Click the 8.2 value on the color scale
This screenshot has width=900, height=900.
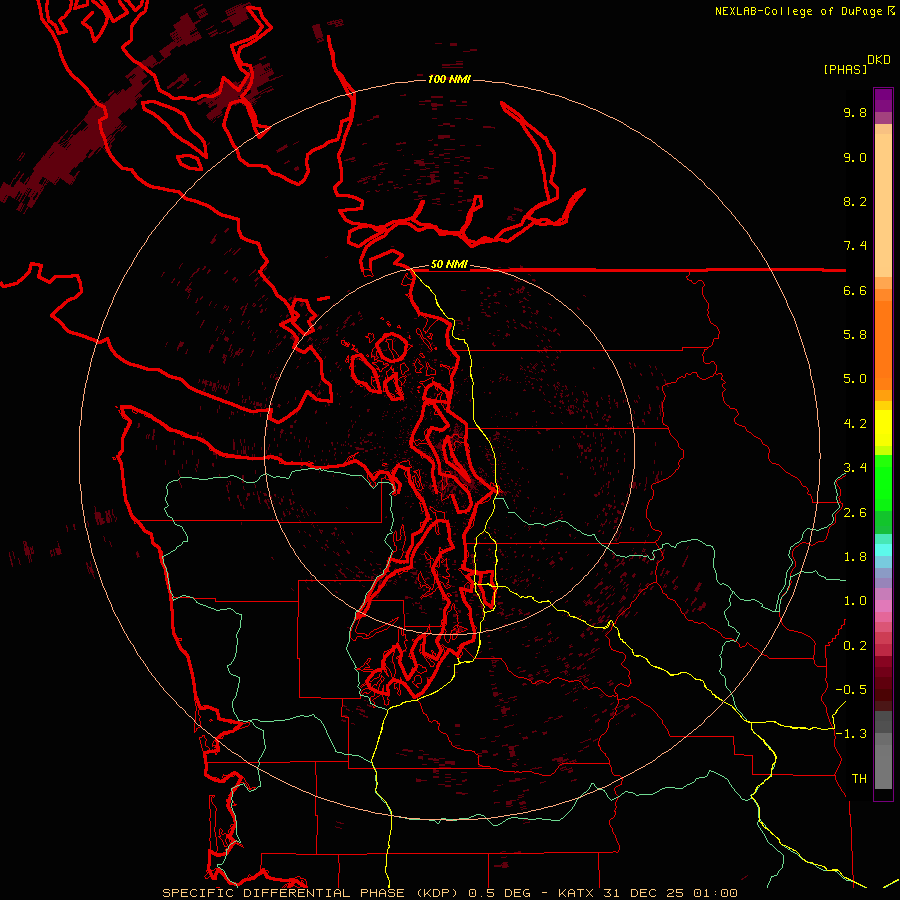click(x=855, y=201)
